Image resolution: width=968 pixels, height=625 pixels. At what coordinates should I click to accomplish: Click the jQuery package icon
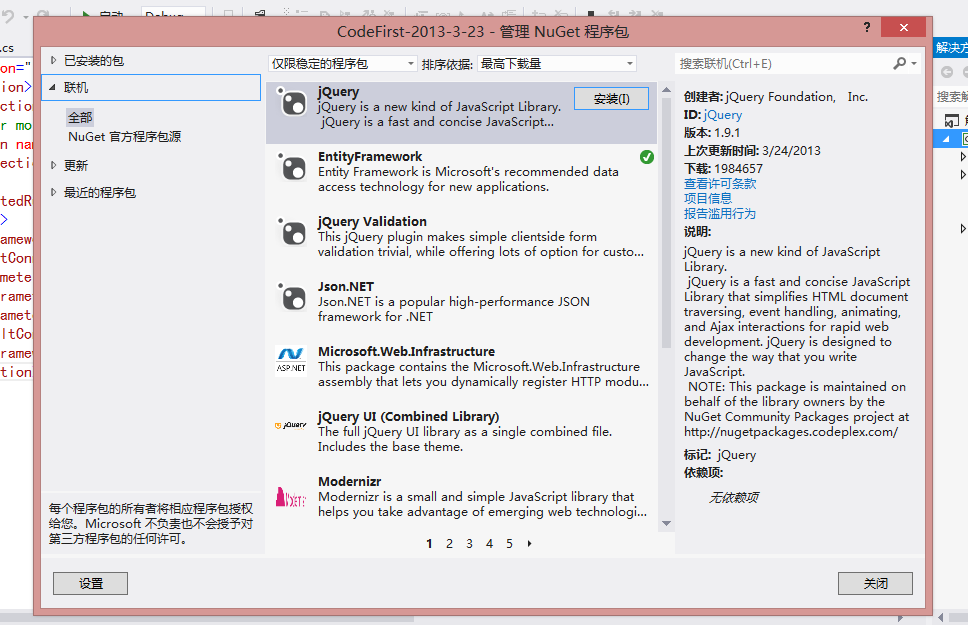click(291, 102)
